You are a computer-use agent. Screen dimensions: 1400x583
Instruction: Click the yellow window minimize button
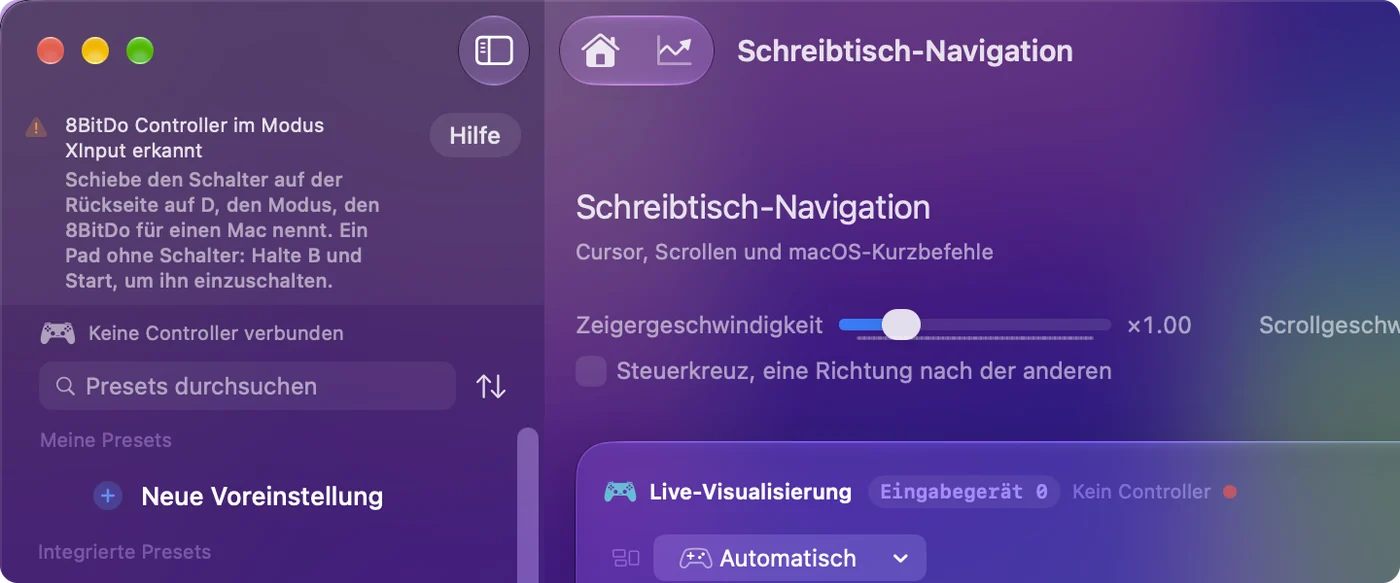tap(95, 51)
